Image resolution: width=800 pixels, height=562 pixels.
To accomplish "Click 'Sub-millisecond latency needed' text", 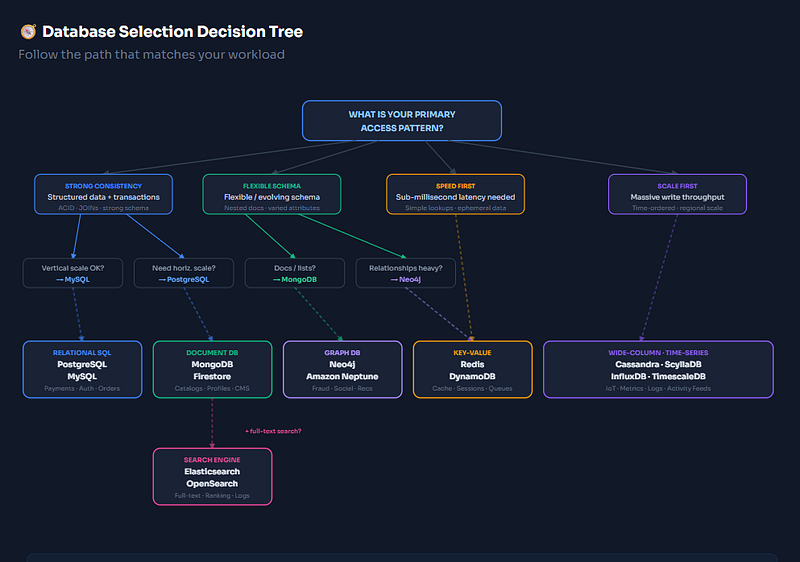I will [x=456, y=197].
